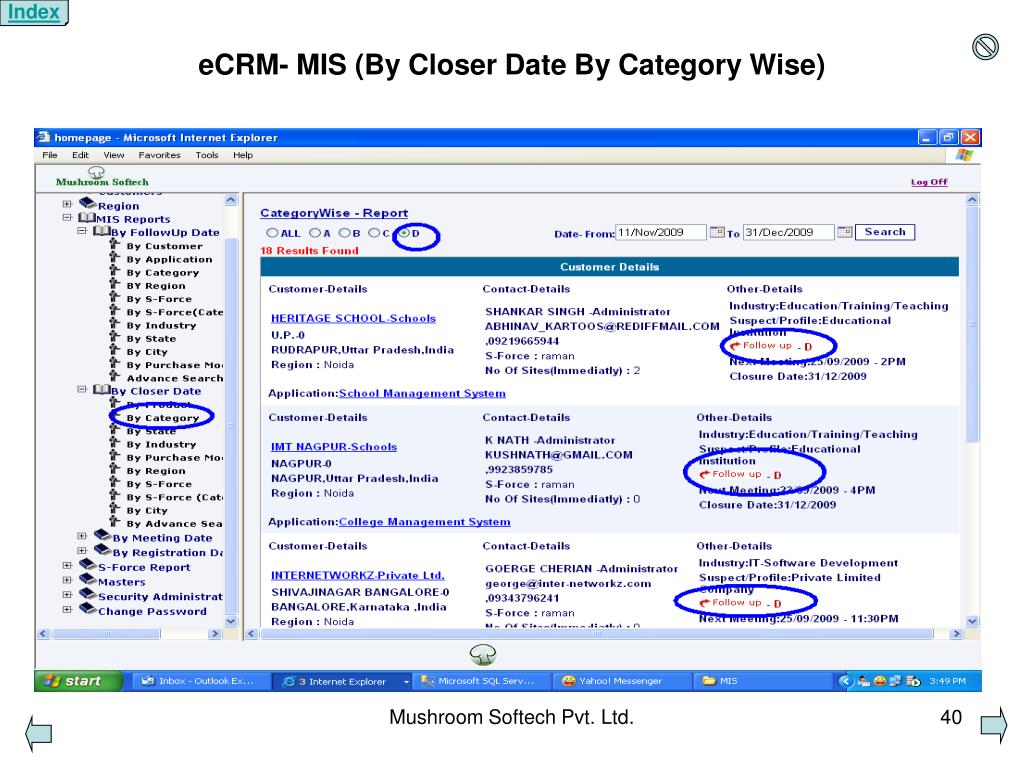Open the Help menu

coord(243,155)
